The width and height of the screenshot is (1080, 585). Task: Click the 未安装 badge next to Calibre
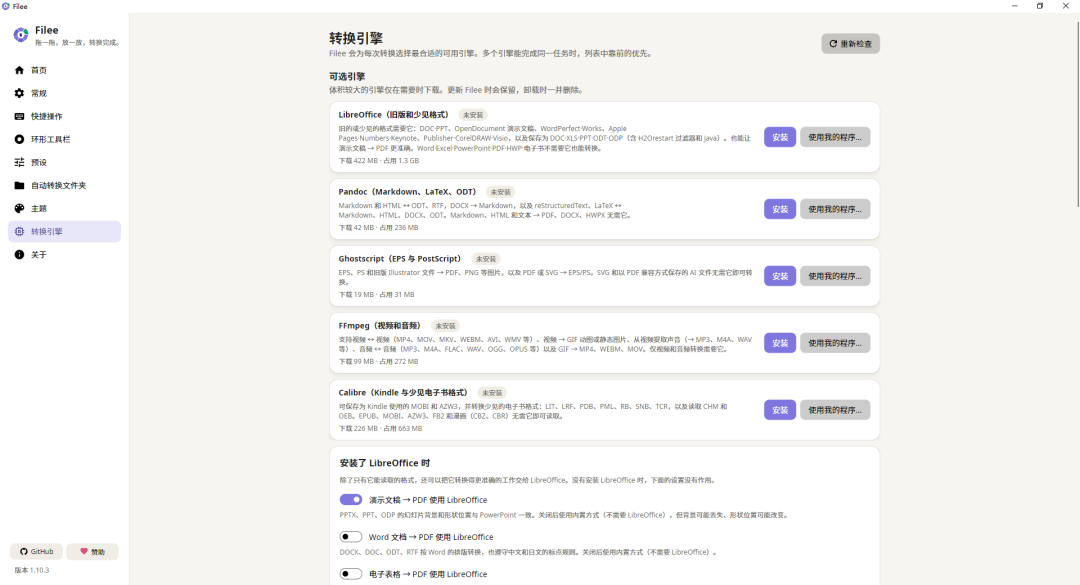[x=492, y=393]
